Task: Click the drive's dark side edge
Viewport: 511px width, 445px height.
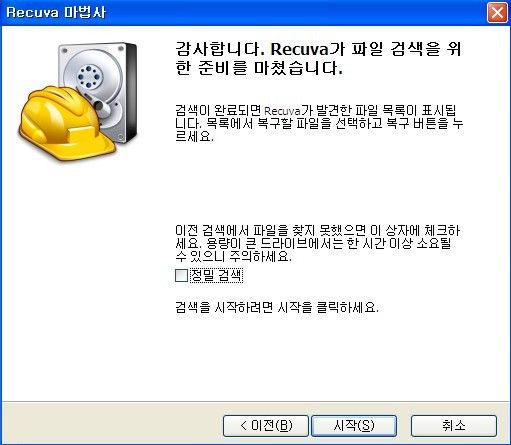Action: (x=131, y=91)
